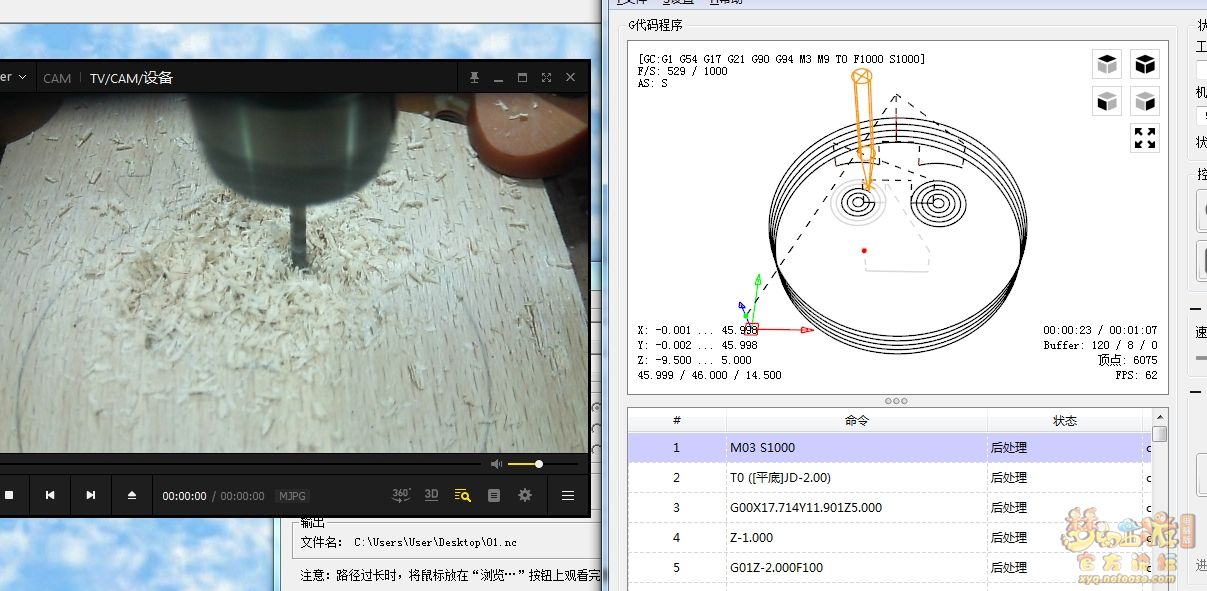Toggle fullscreen in video player title bar
This screenshot has height=591, width=1207.
pyautogui.click(x=546, y=78)
